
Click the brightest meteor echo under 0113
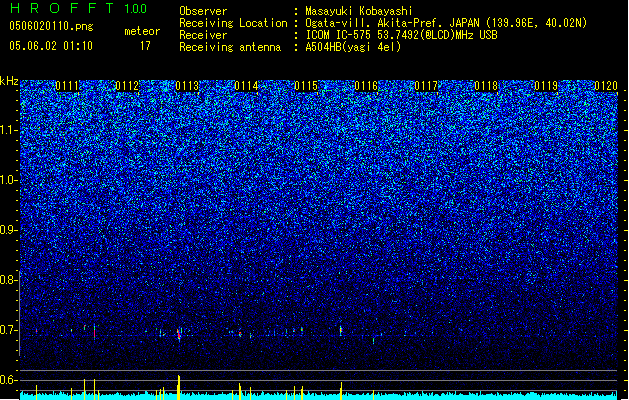pos(179,334)
